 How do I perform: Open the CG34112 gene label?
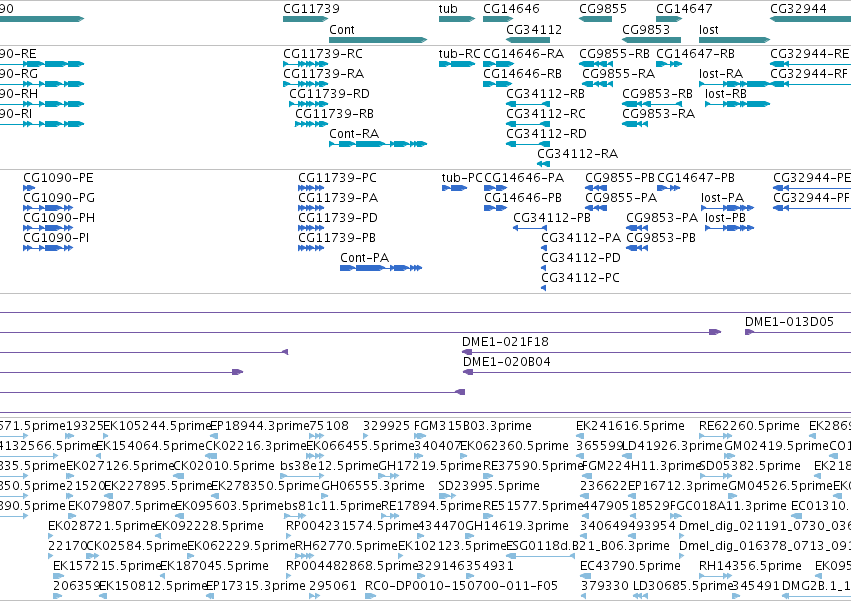[x=534, y=30]
